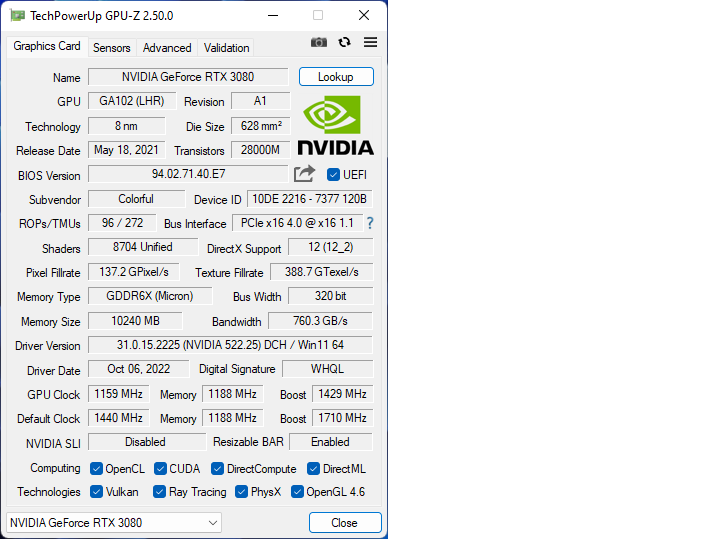Viewport: 717px width, 539px height.
Task: Toggle the DirectML checkbox
Action: (x=313, y=469)
